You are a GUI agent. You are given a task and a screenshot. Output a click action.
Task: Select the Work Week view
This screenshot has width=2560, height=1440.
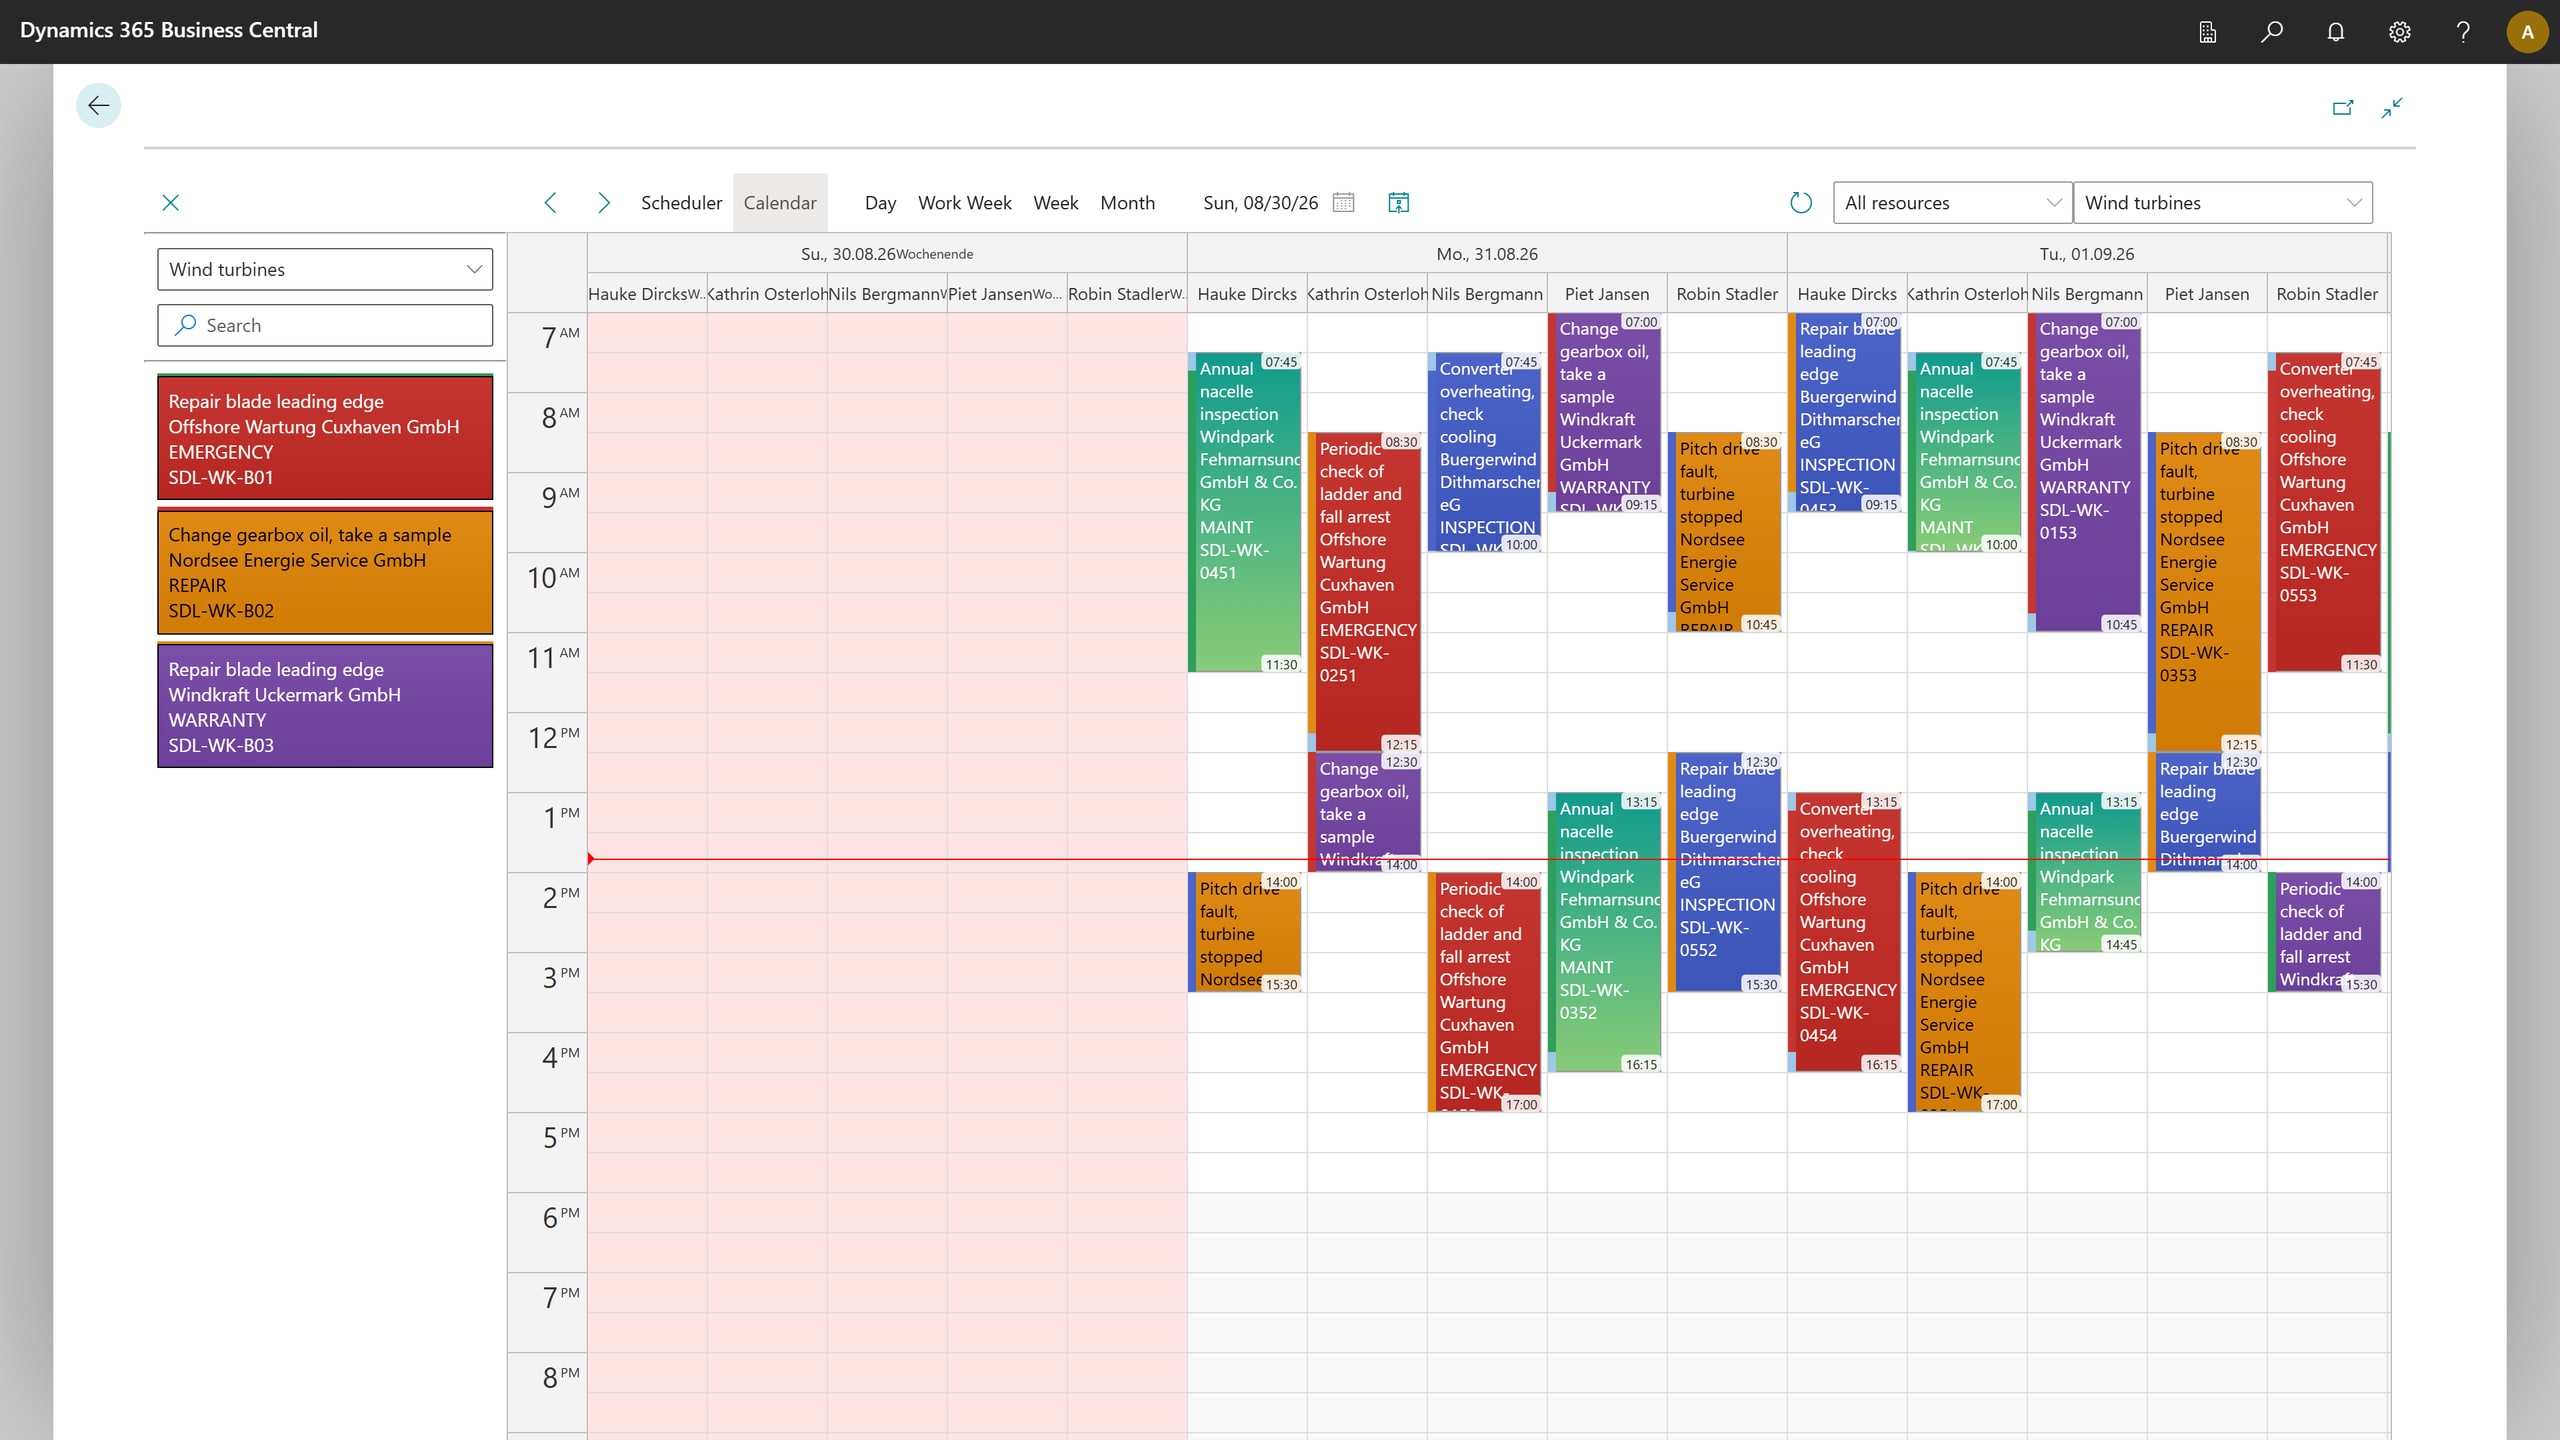[x=964, y=202]
